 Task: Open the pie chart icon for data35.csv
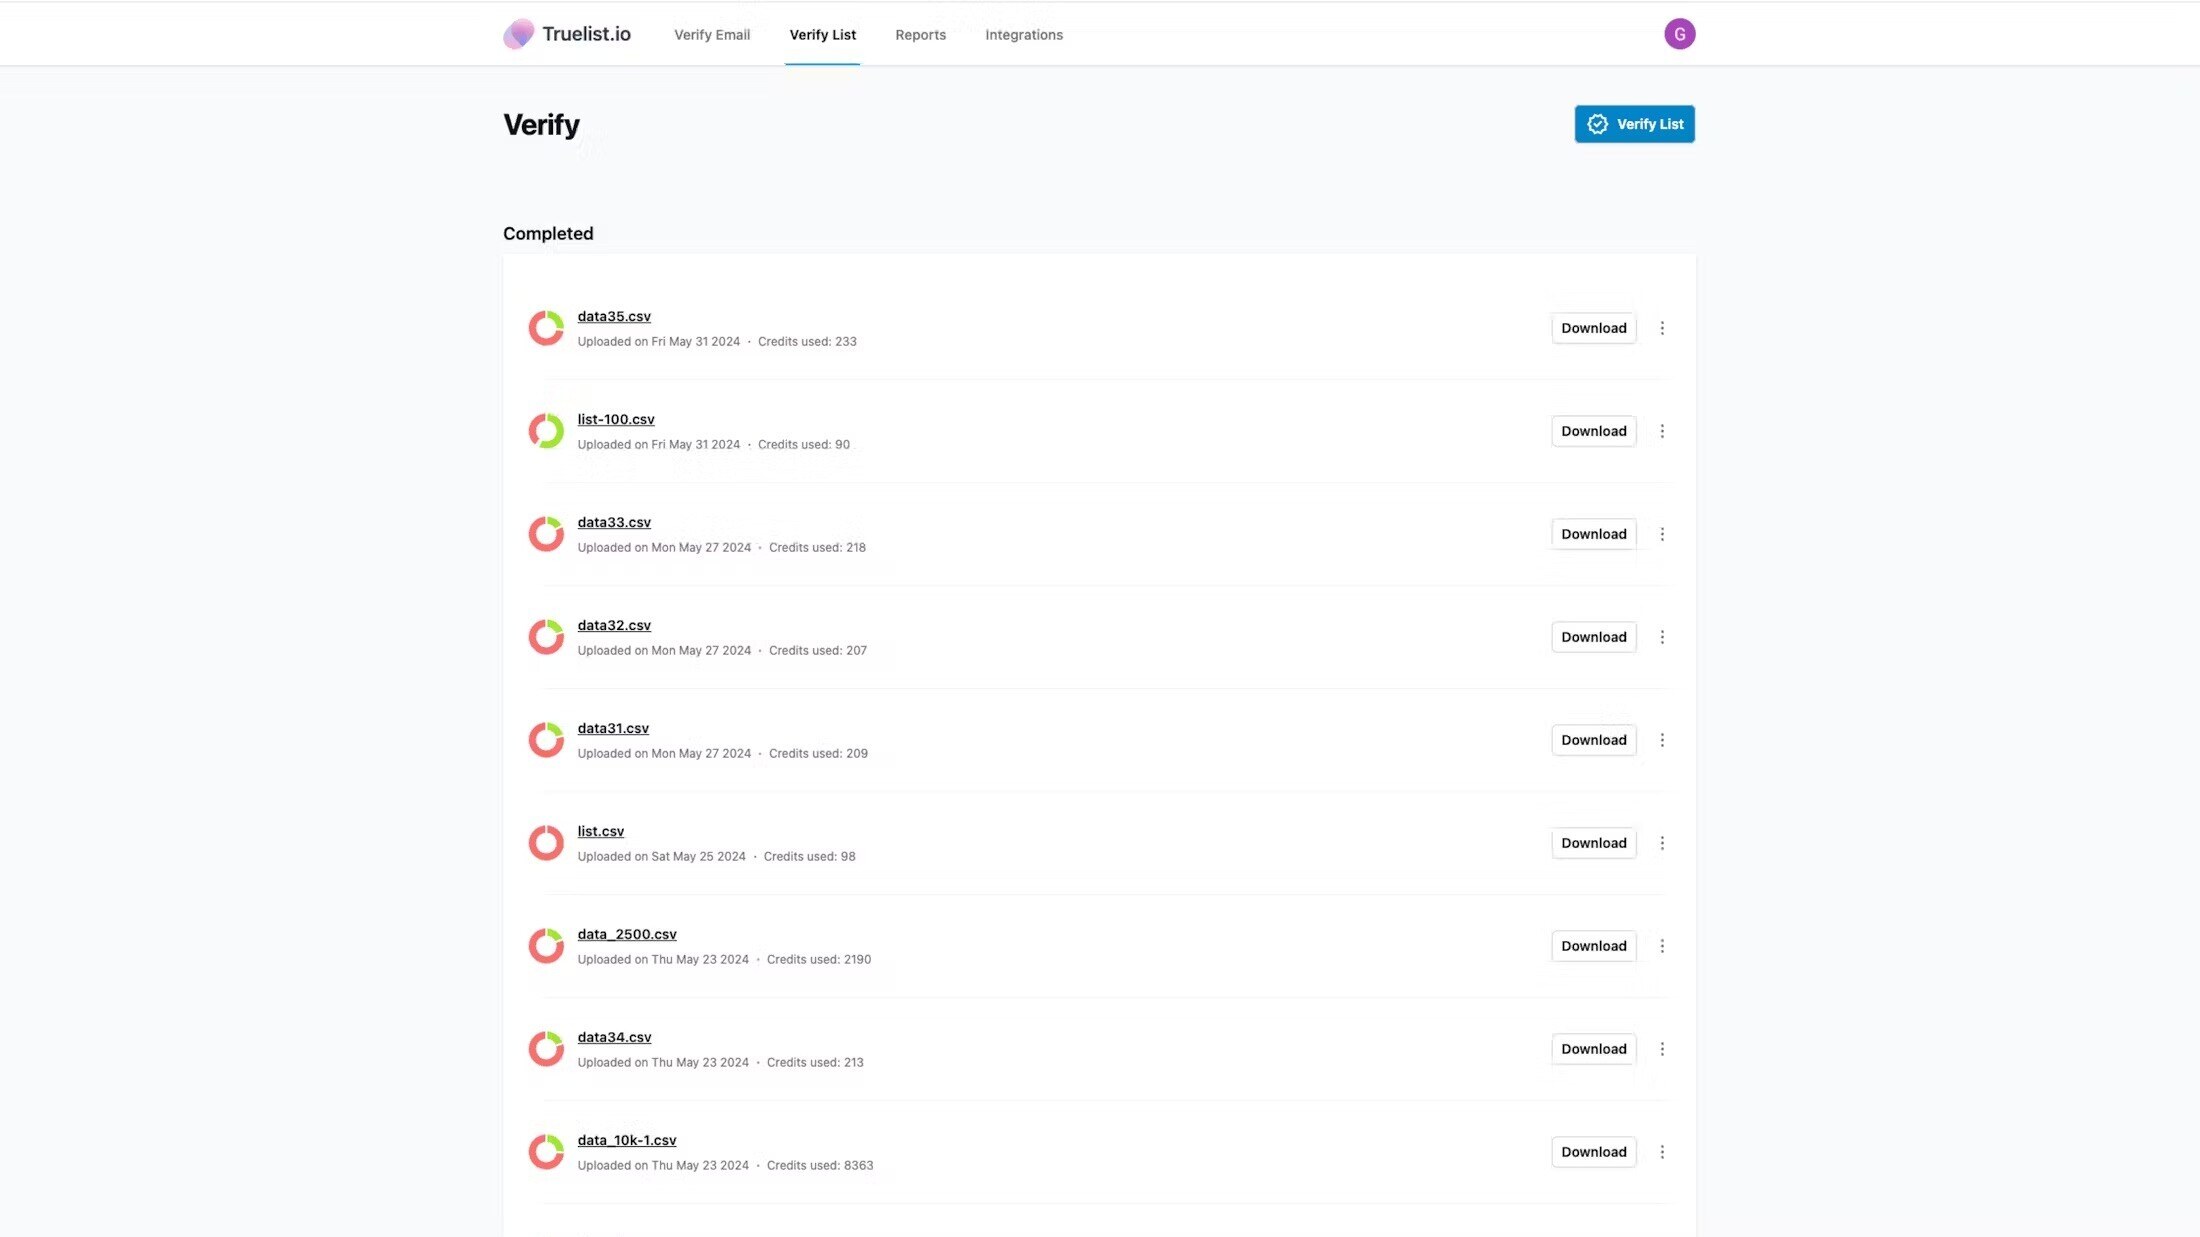click(546, 327)
